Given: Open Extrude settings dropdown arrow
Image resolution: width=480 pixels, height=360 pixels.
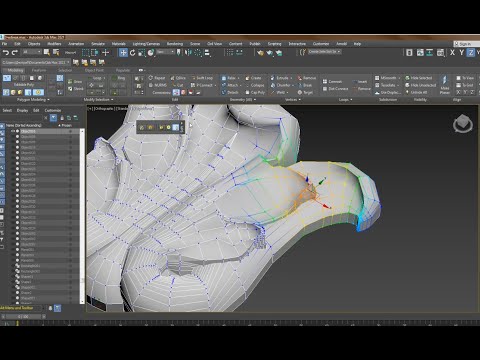Looking at the screenshot, I should pos(292,78).
